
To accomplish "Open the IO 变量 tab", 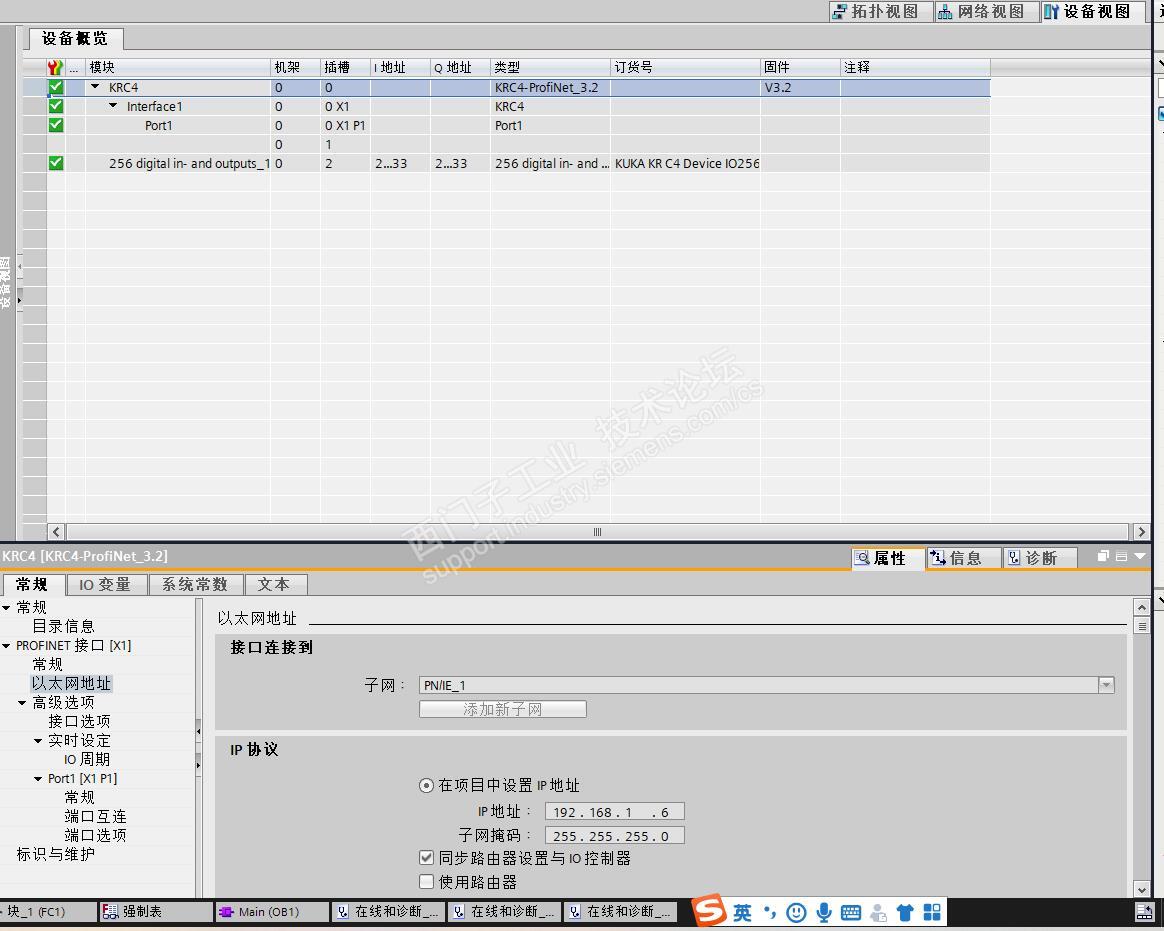I will pyautogui.click(x=105, y=585).
